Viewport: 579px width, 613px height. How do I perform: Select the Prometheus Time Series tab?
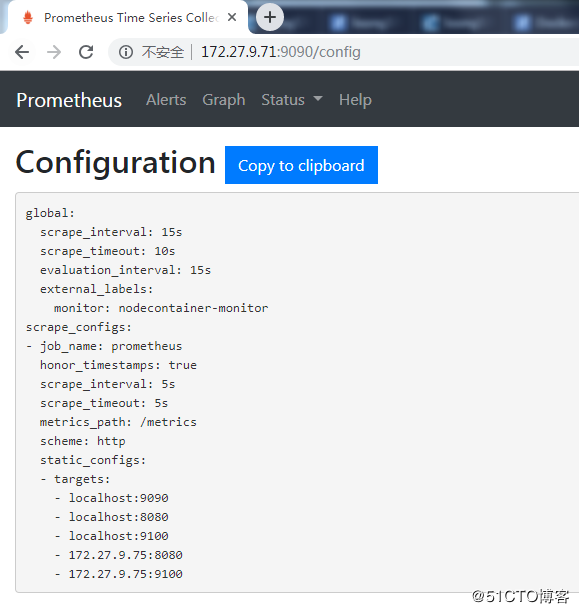pyautogui.click(x=127, y=17)
